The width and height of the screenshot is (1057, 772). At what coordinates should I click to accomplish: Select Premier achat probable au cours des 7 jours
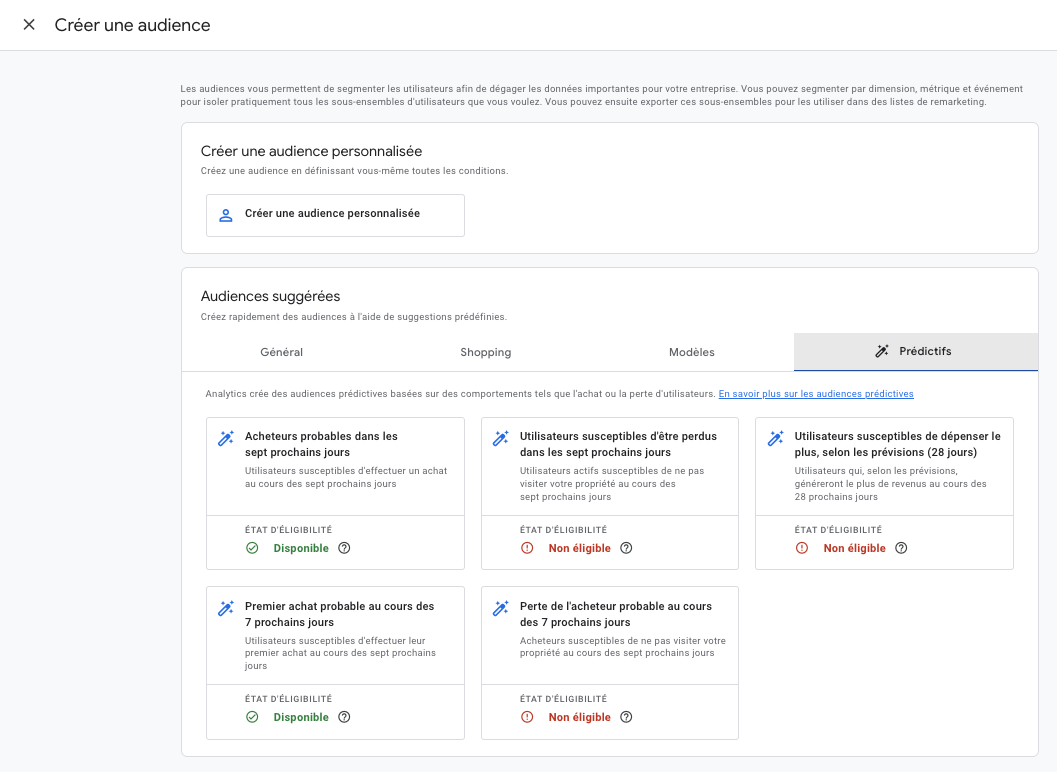point(335,632)
